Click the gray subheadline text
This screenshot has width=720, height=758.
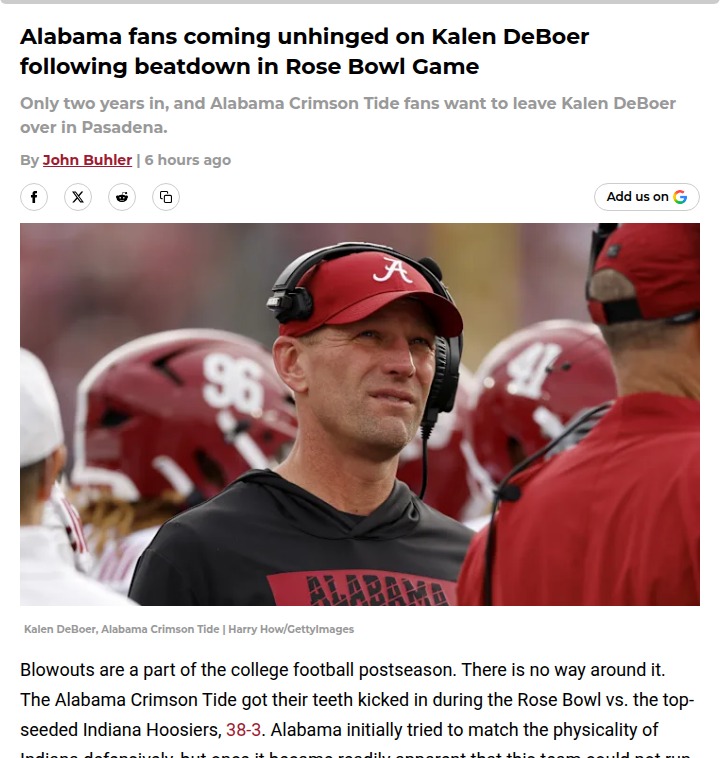[347, 115]
